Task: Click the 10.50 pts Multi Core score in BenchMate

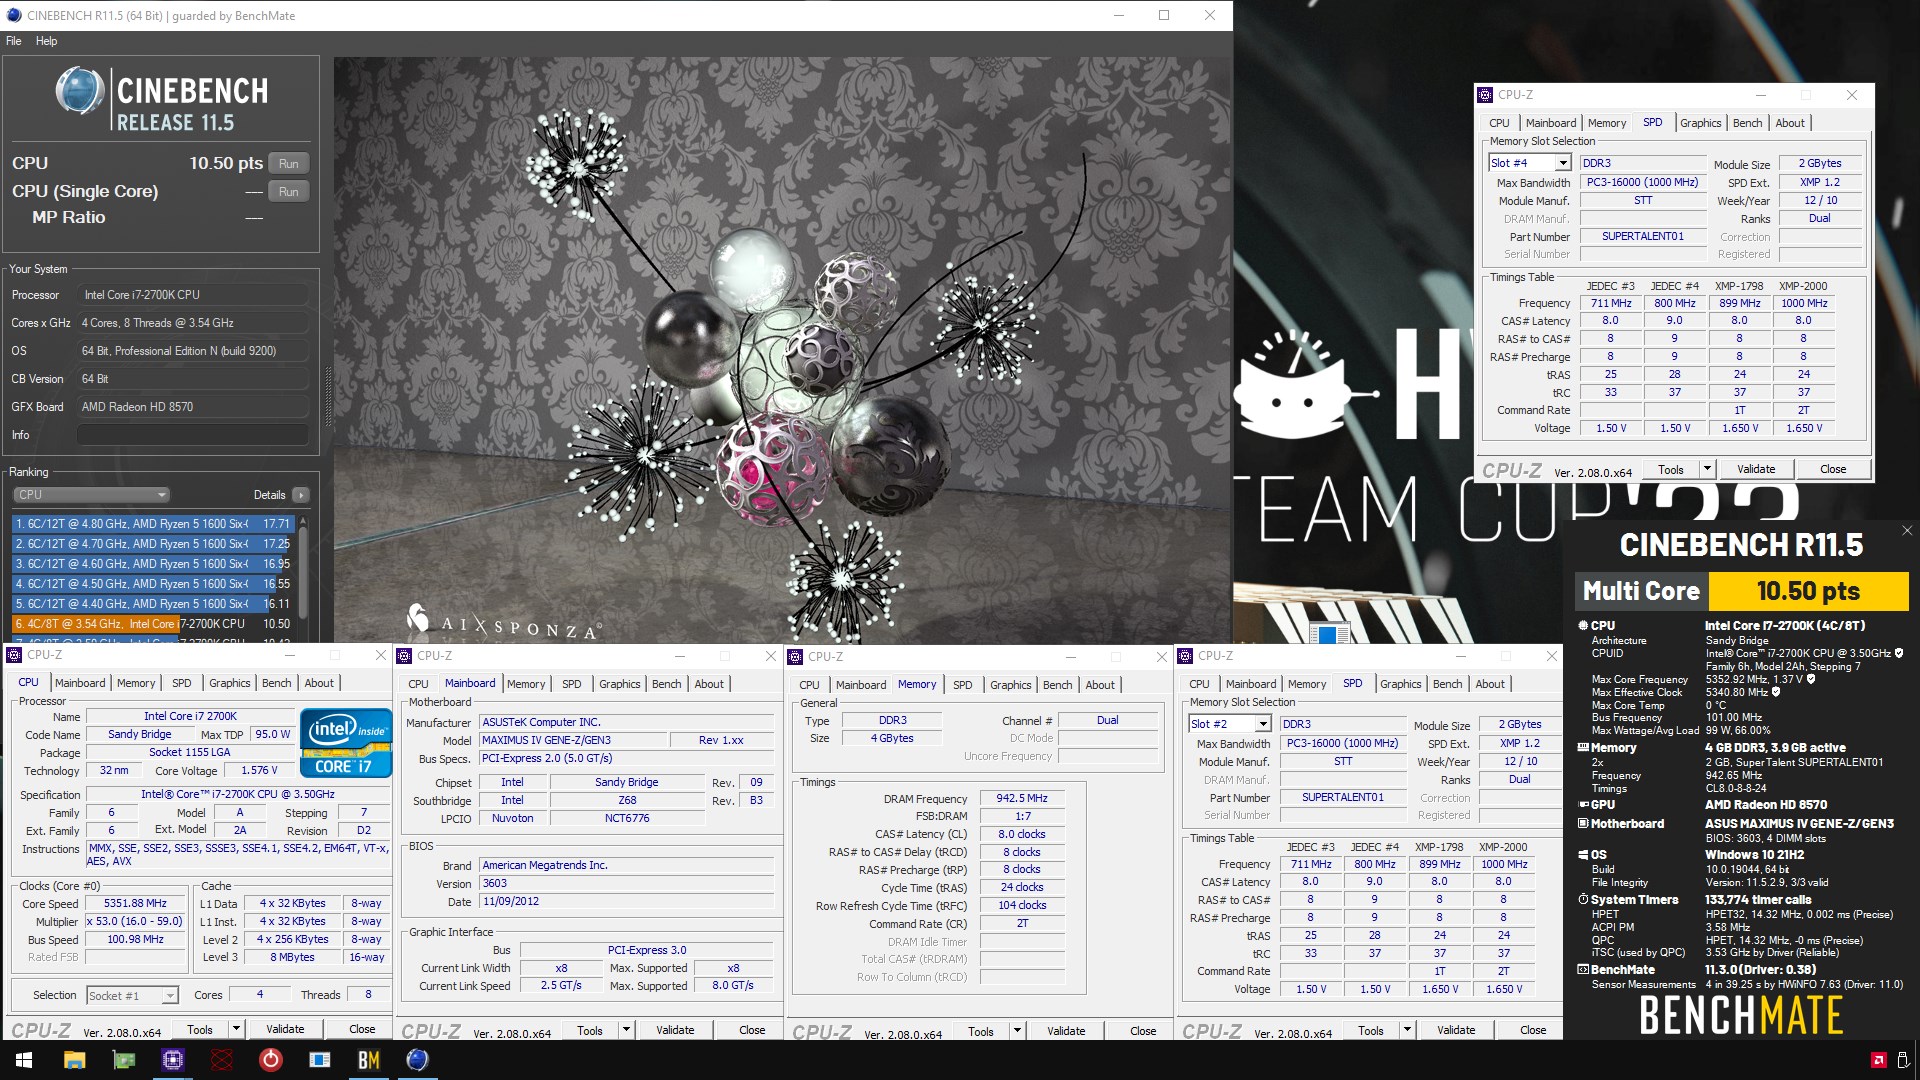Action: pos(1808,591)
